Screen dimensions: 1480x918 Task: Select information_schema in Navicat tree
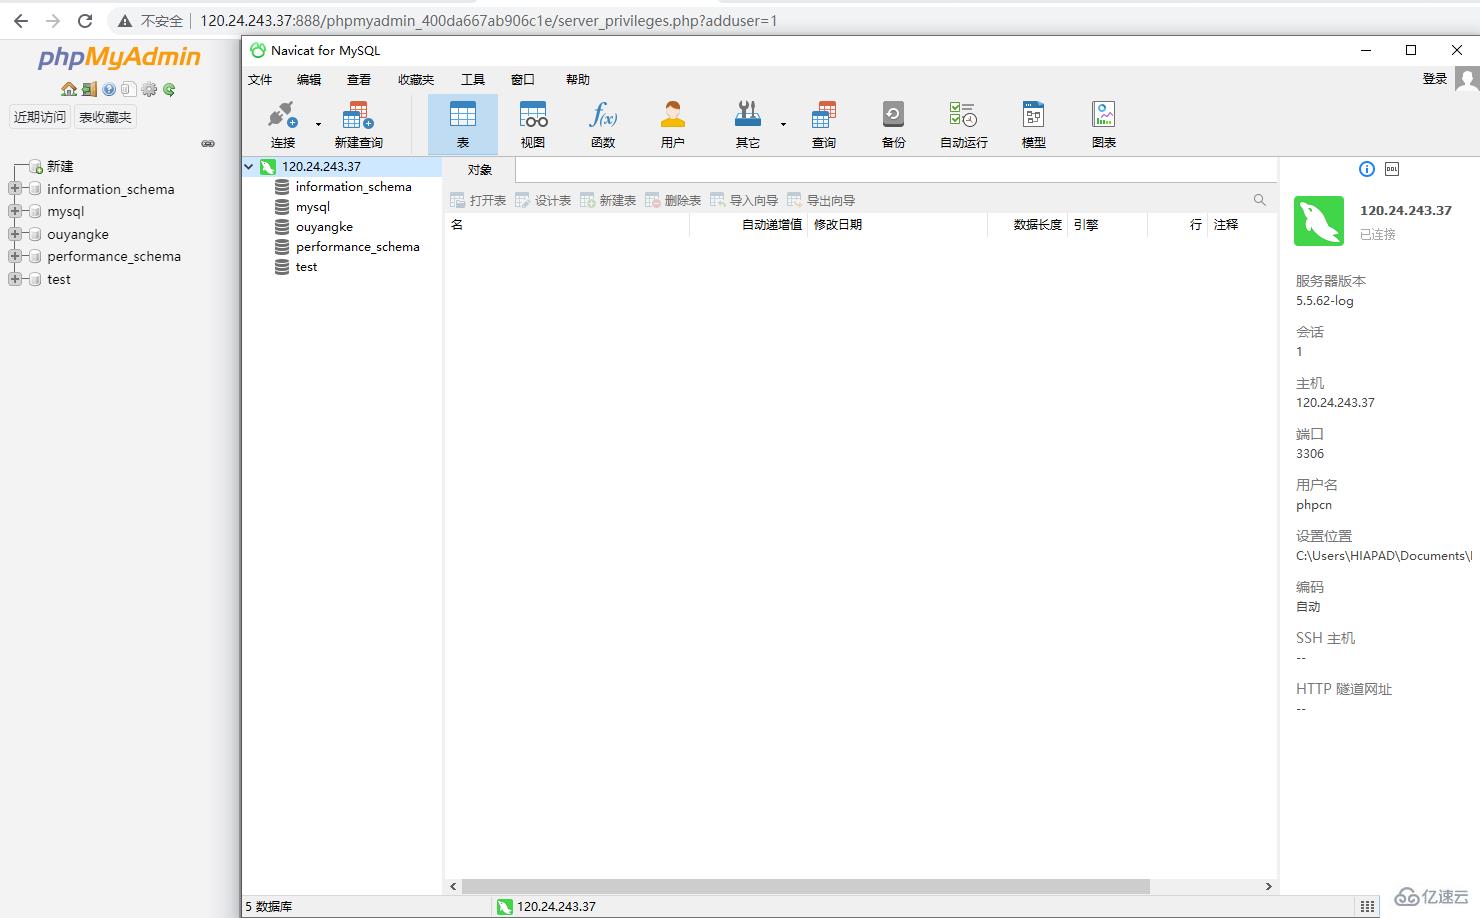(353, 187)
